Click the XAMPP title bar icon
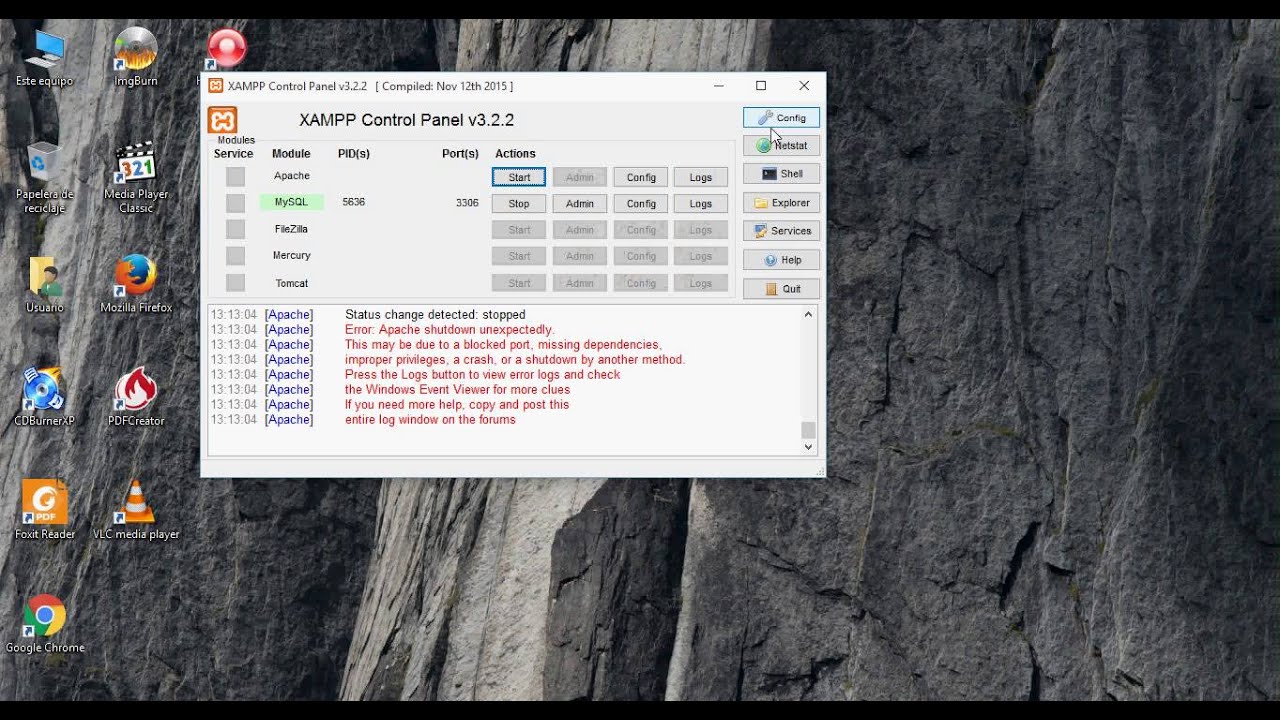1280x720 pixels. coord(215,86)
